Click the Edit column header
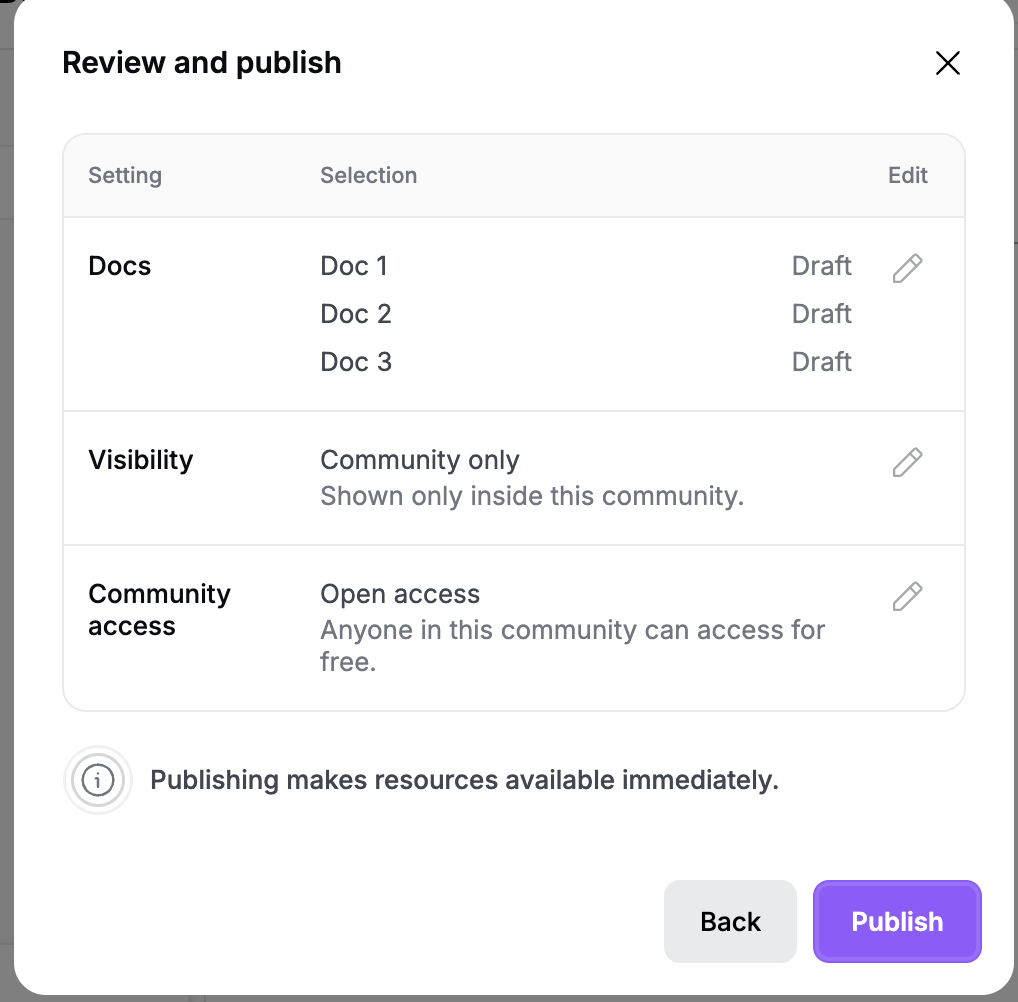The width and height of the screenshot is (1018, 1002). [x=908, y=175]
